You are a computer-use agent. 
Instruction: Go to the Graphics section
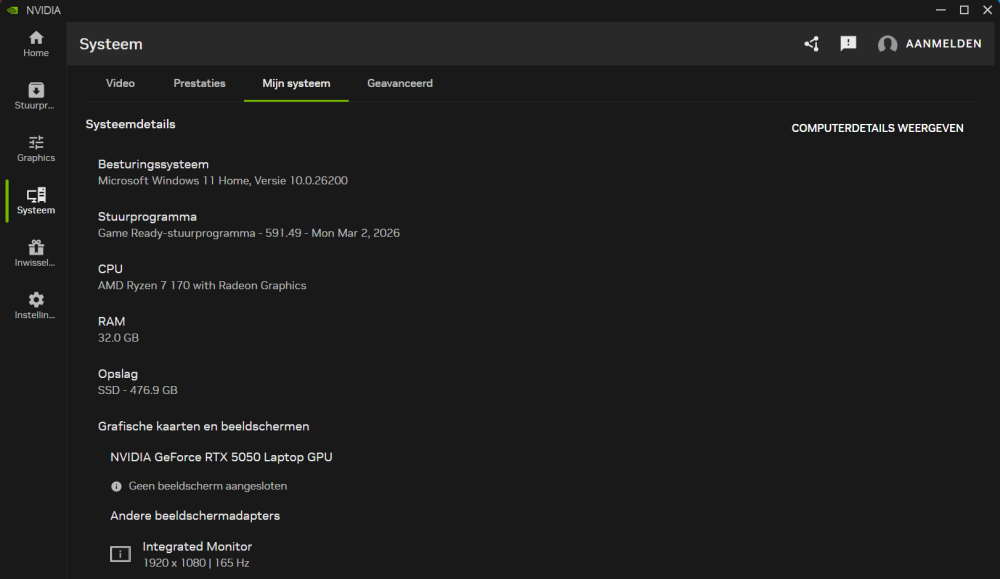click(36, 149)
